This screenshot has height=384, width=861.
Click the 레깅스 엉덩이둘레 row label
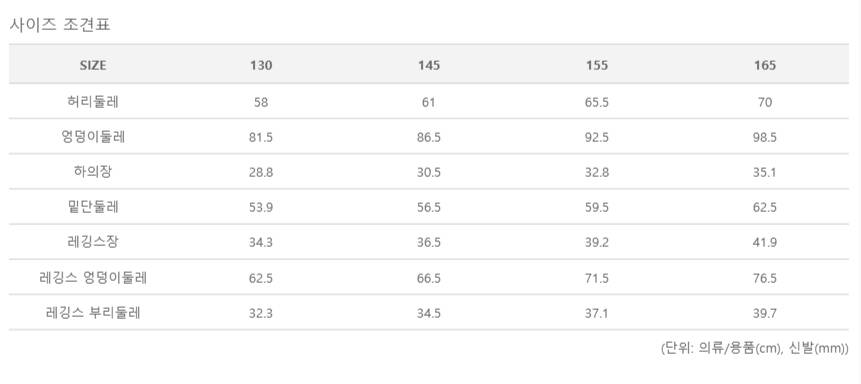pos(93,278)
